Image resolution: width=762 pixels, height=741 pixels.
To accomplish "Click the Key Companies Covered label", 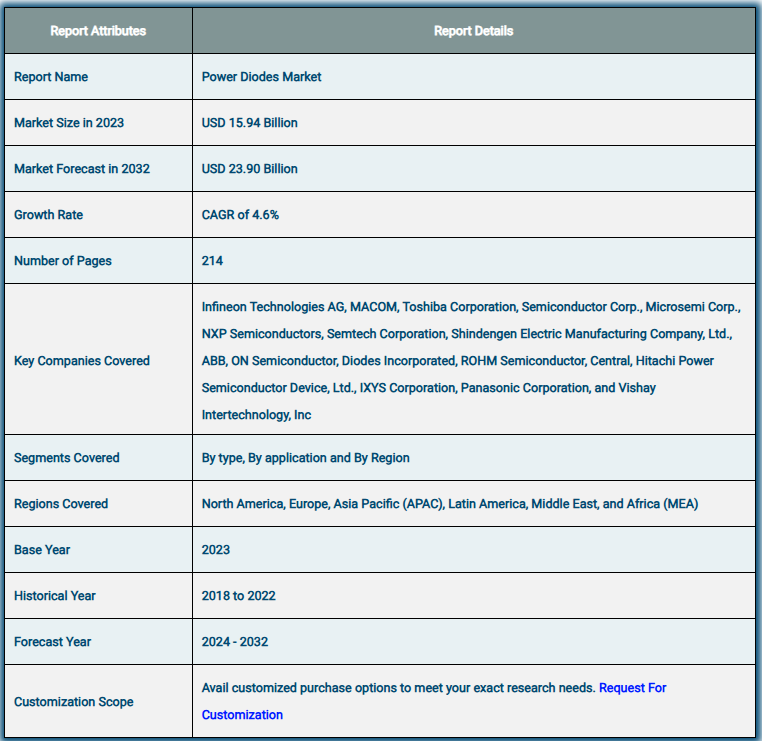I will pyautogui.click(x=82, y=361).
